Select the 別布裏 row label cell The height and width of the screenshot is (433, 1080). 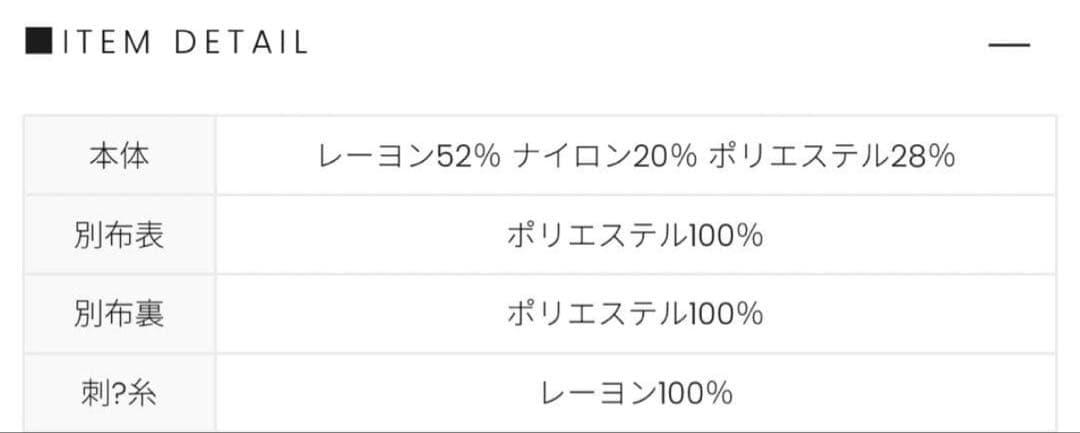pos(119,314)
